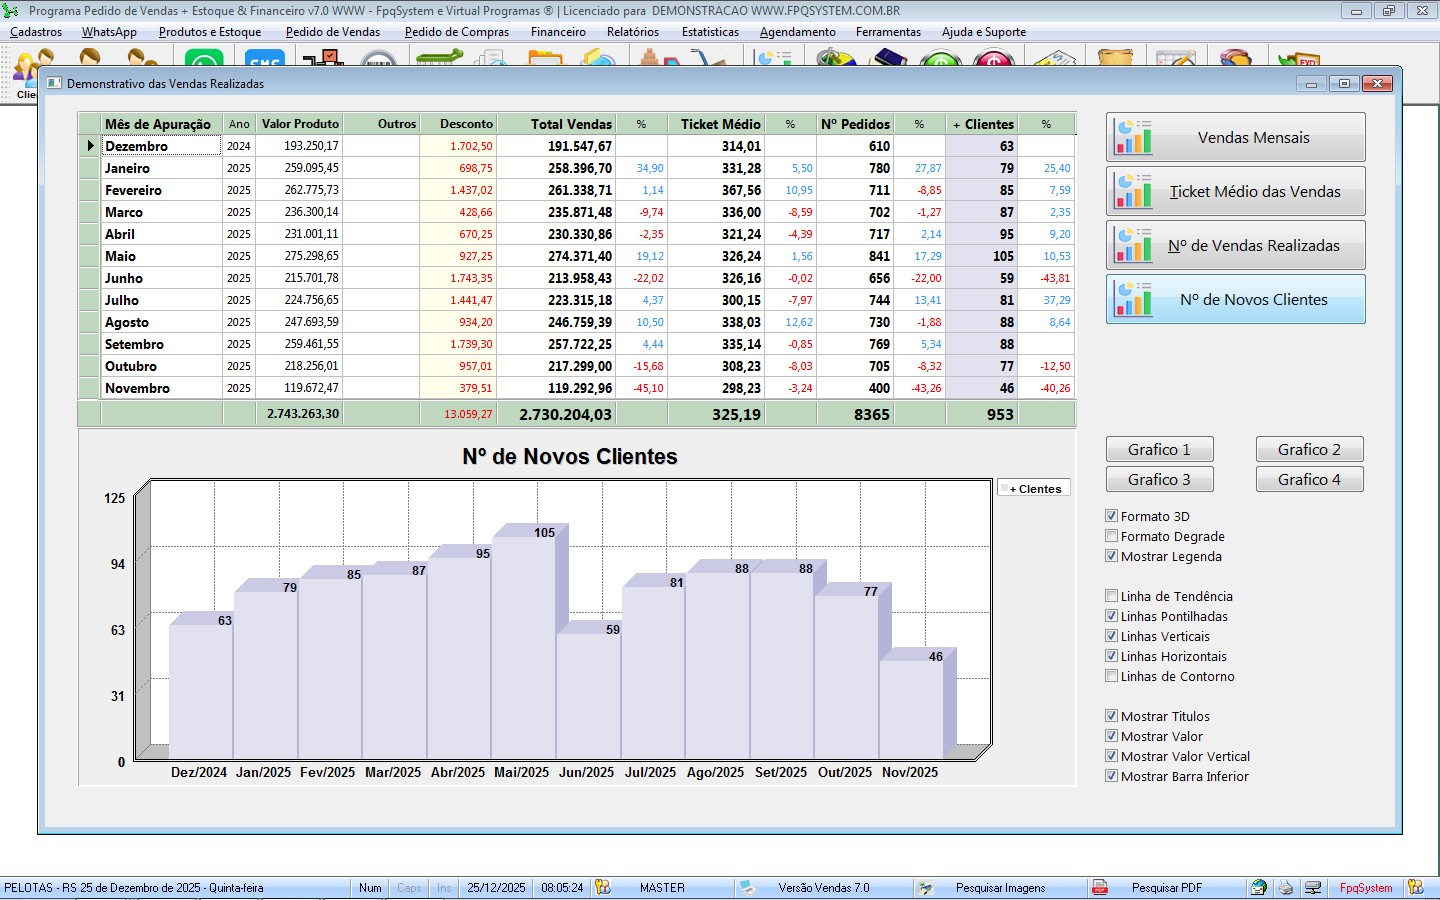Enable the Linha de Tendência checkbox
This screenshot has width=1440, height=900.
tap(1111, 596)
